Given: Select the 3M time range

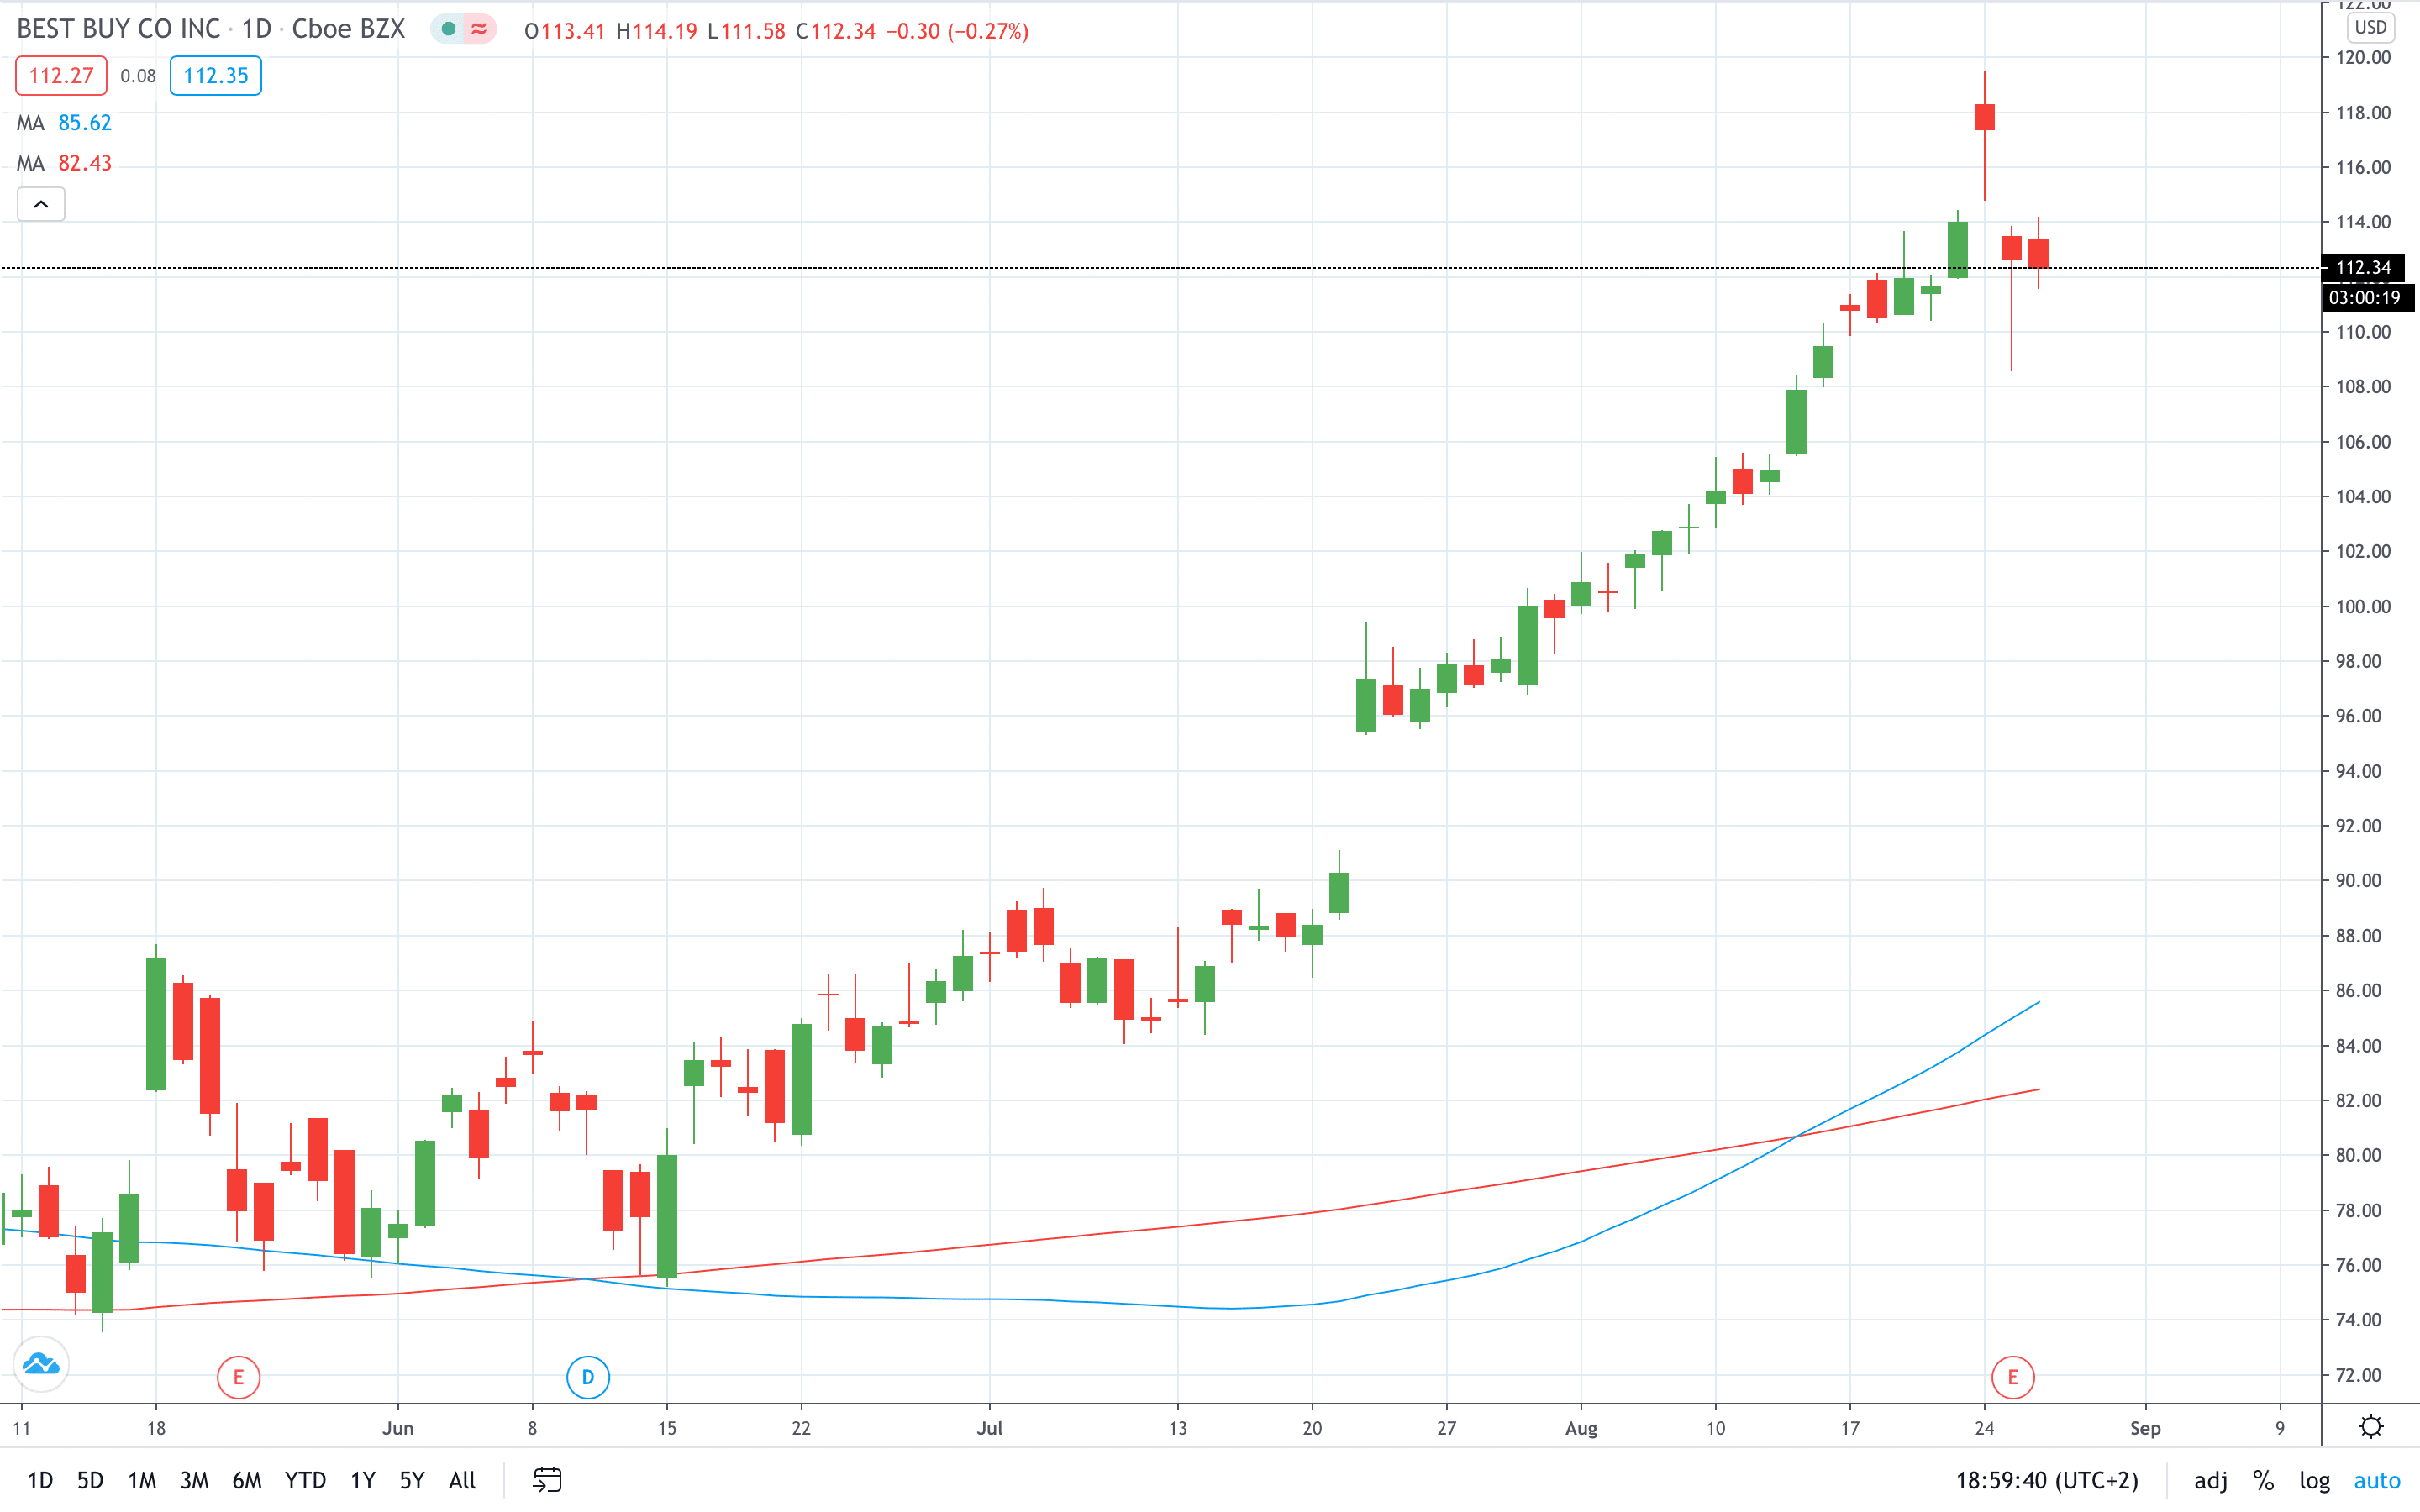Looking at the screenshot, I should pyautogui.click(x=194, y=1480).
